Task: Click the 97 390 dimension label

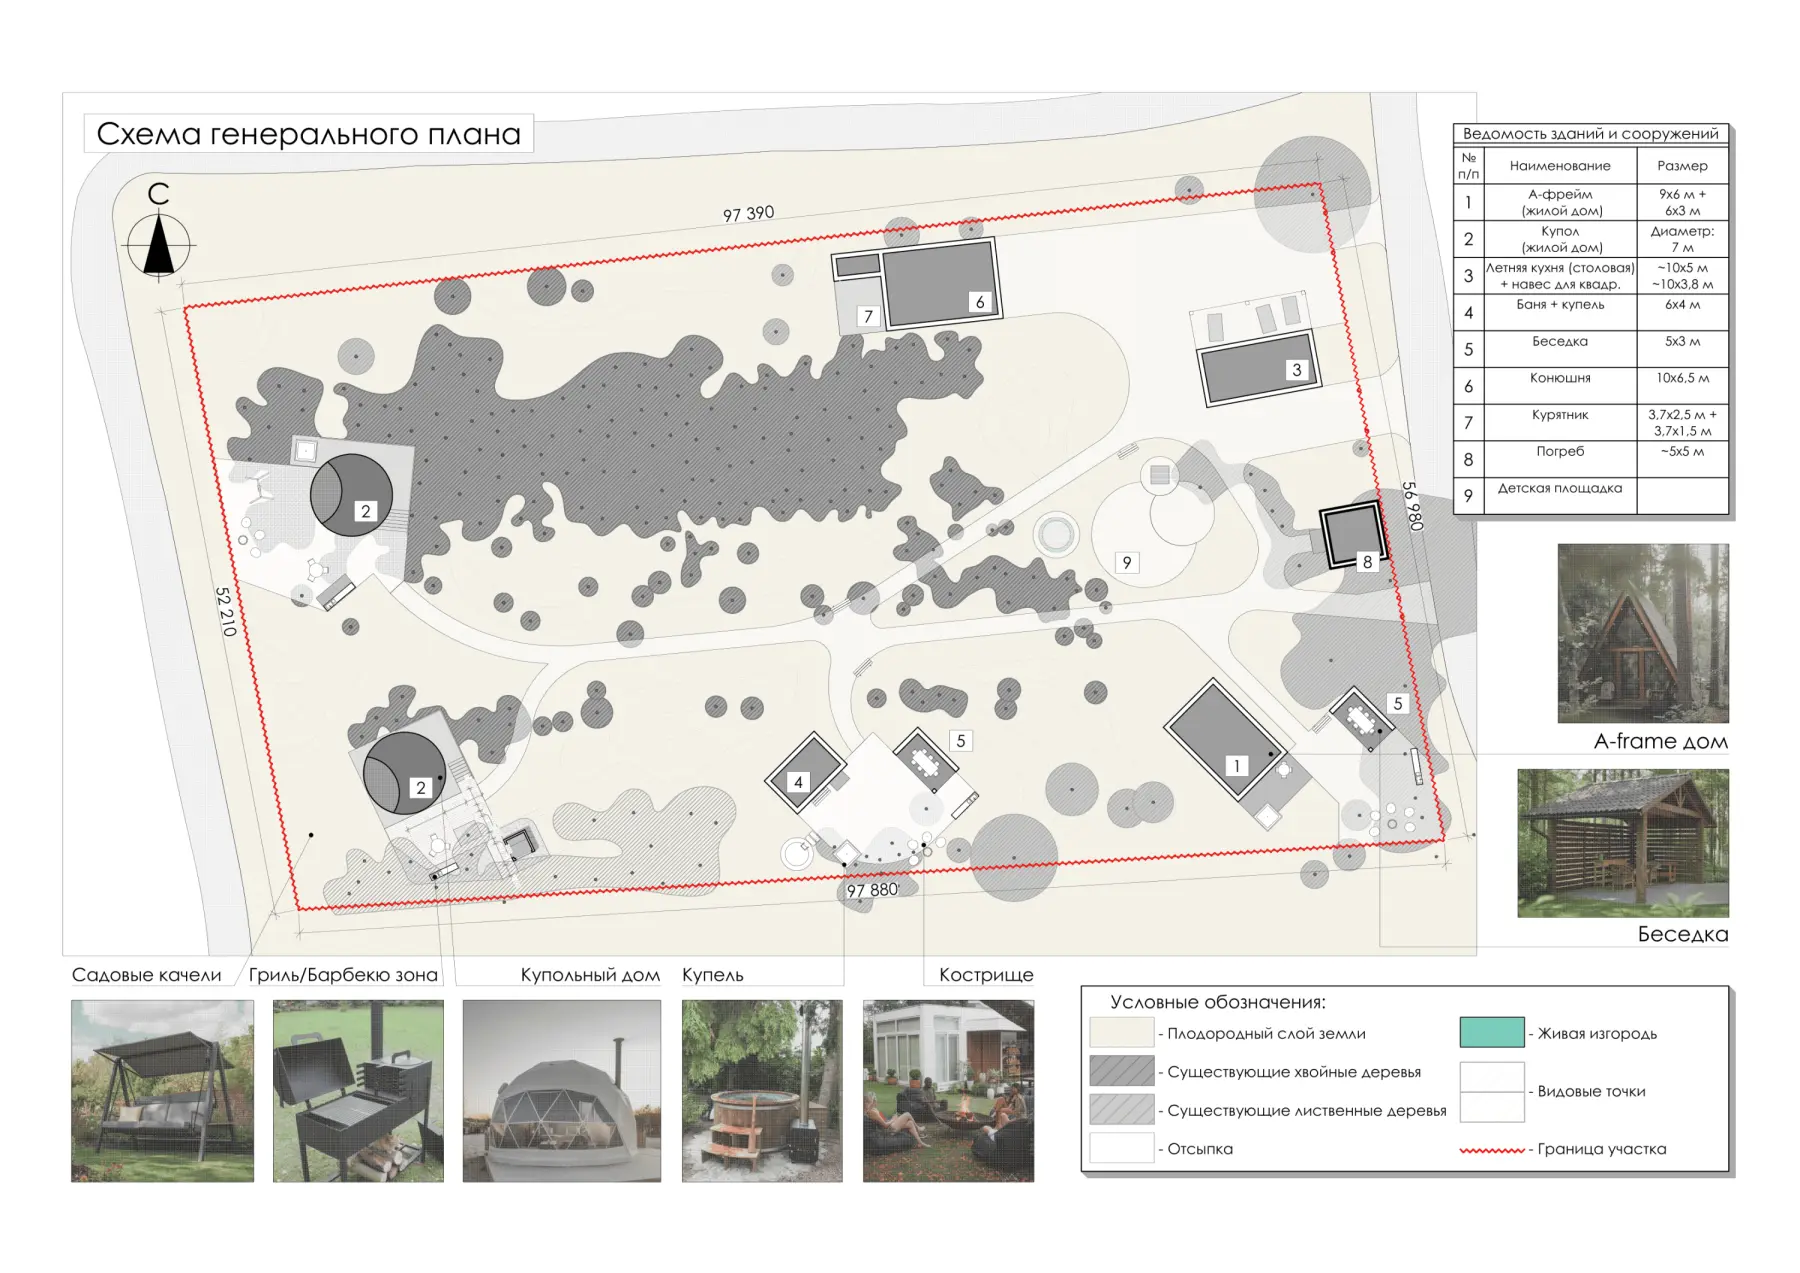Action: click(749, 213)
